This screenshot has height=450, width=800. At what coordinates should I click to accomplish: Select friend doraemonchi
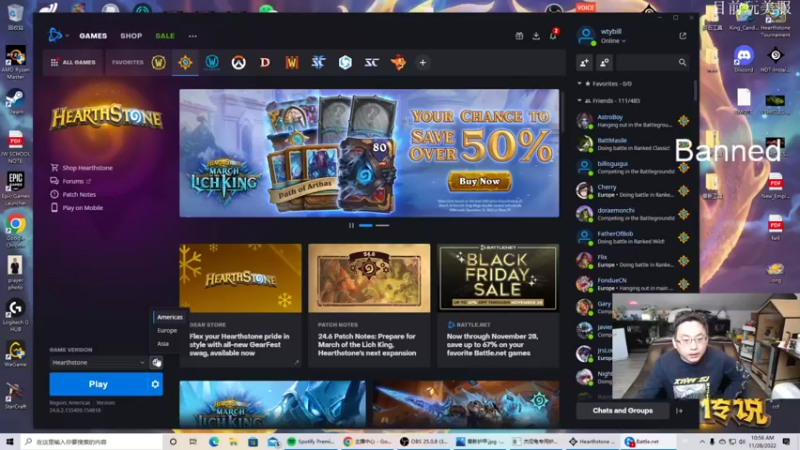coord(633,214)
